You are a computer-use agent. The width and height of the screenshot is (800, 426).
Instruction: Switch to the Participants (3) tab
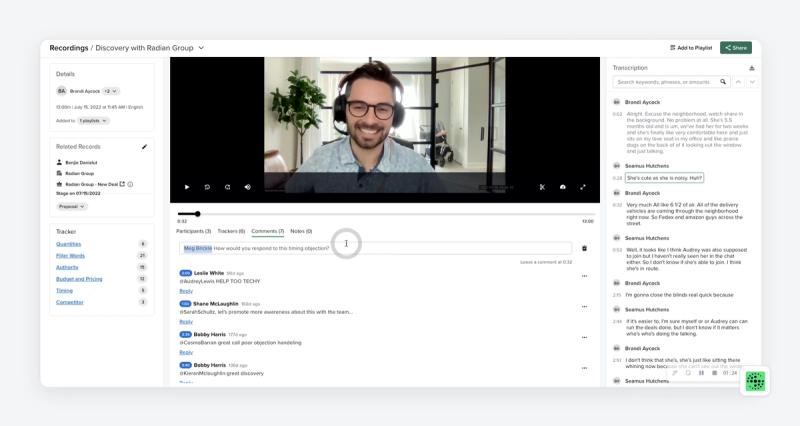coord(193,231)
